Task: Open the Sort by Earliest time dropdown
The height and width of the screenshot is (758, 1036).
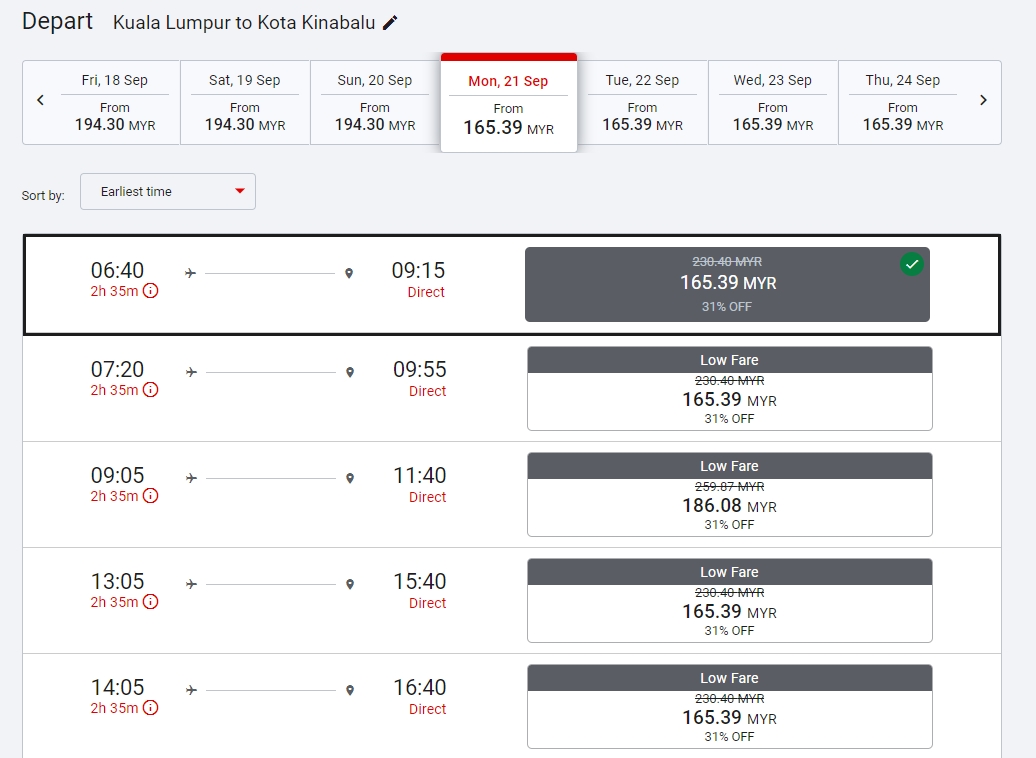Action: coord(167,192)
